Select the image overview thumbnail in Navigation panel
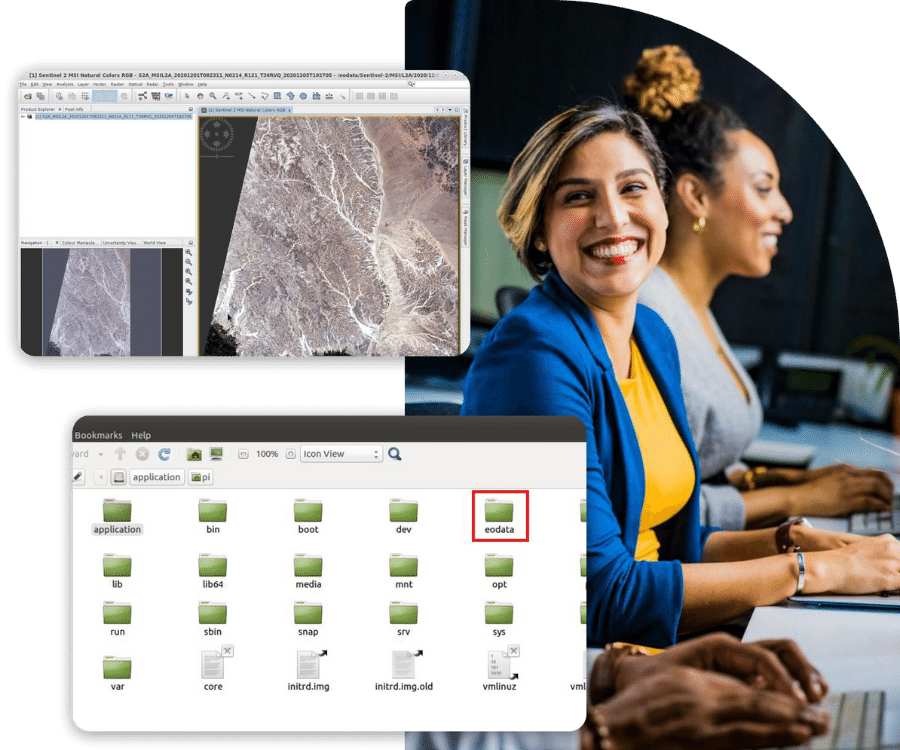The image size is (900, 750). (x=95, y=300)
